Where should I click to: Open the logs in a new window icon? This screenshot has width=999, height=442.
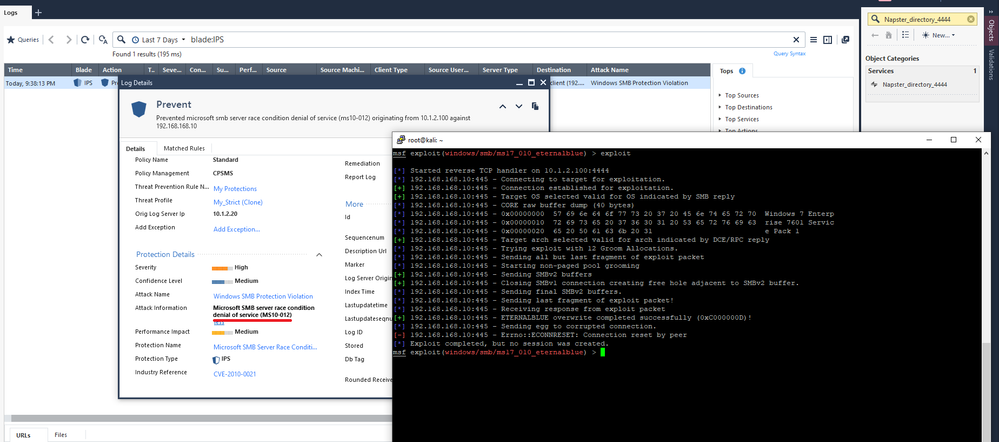click(x=845, y=39)
